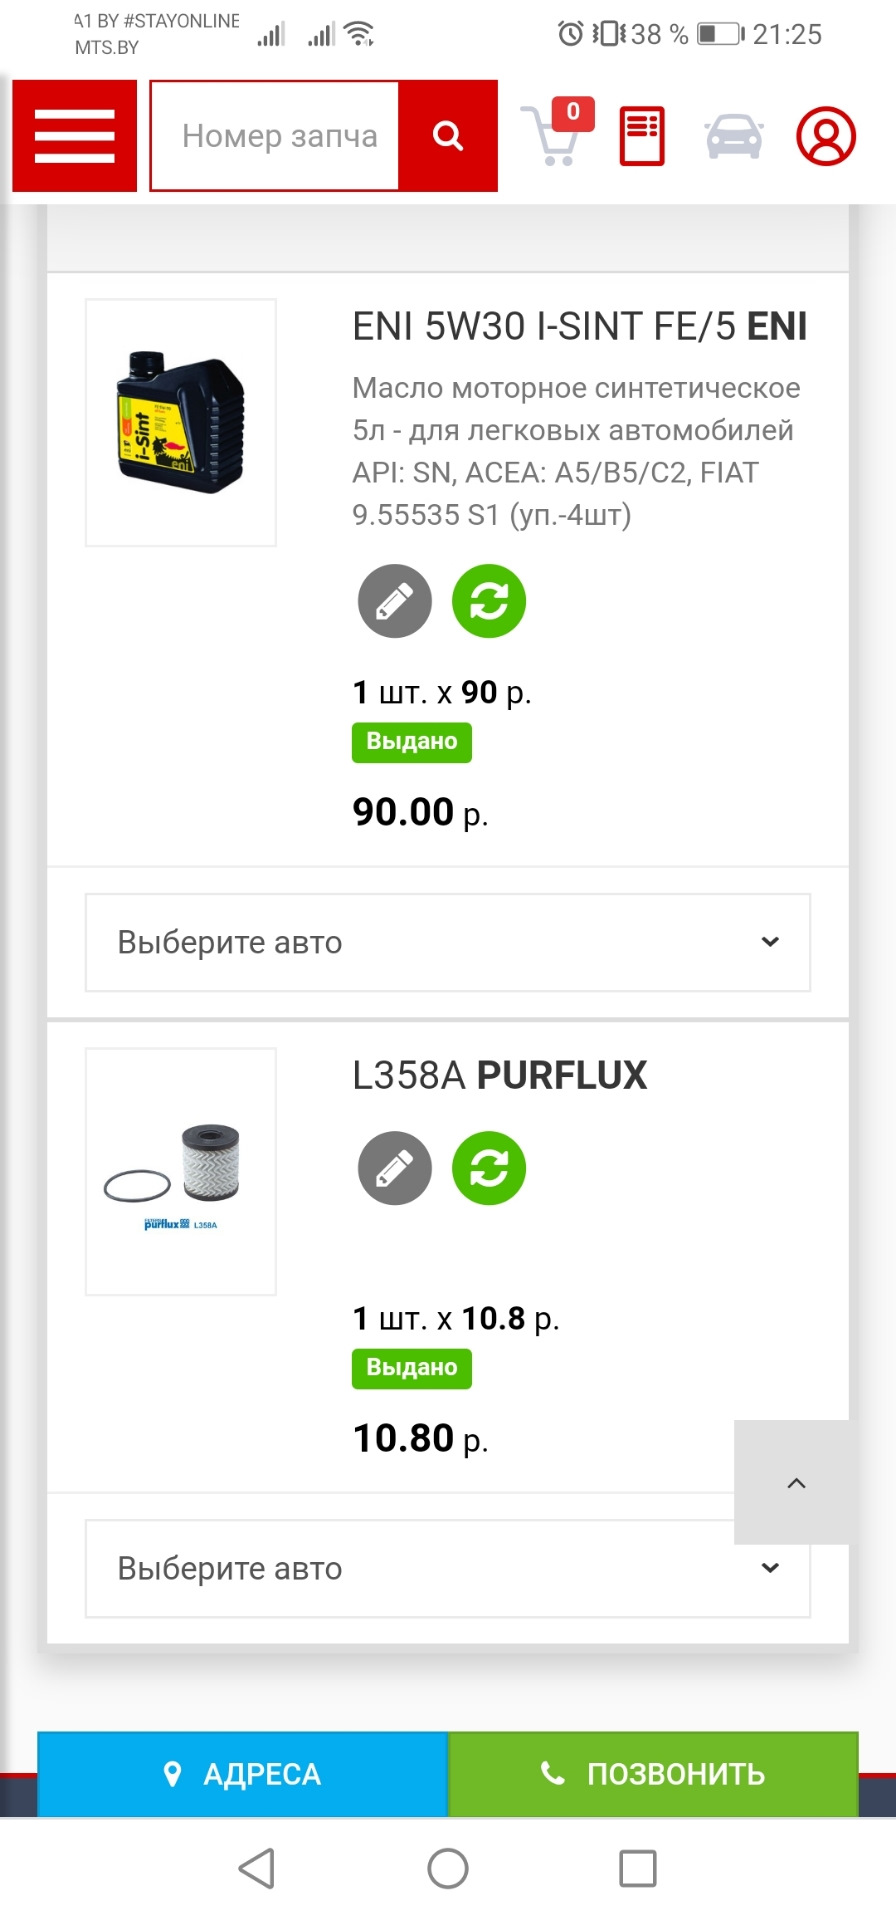
Task: Edit the ENI 5W30 oil item
Action: point(395,601)
